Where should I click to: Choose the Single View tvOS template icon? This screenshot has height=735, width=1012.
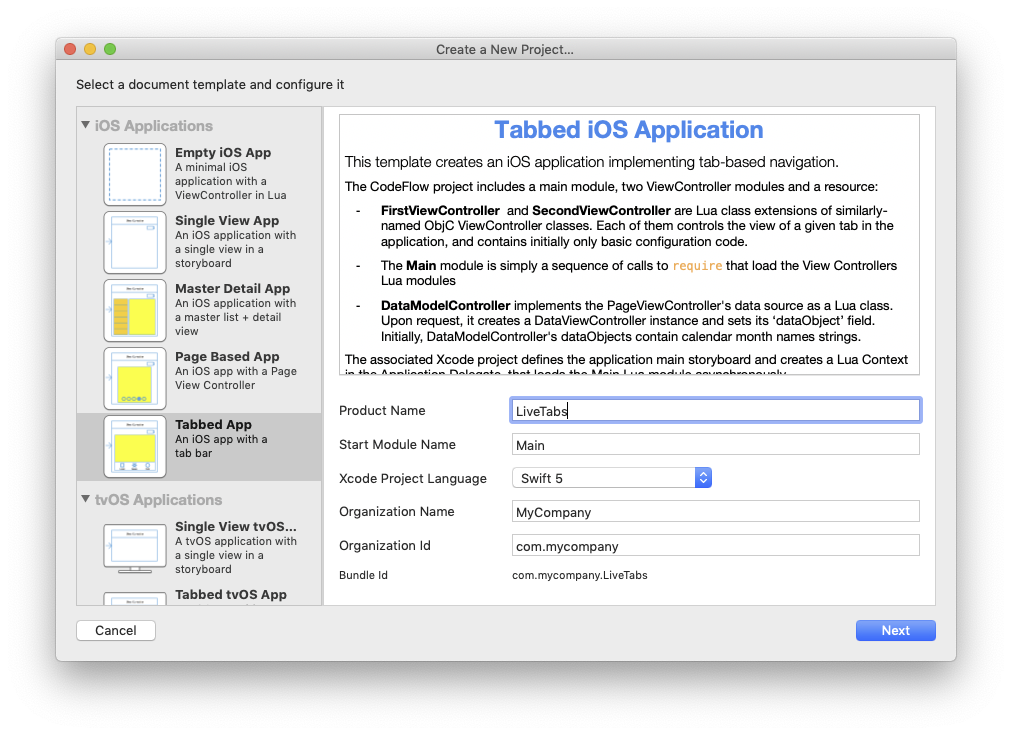click(135, 549)
